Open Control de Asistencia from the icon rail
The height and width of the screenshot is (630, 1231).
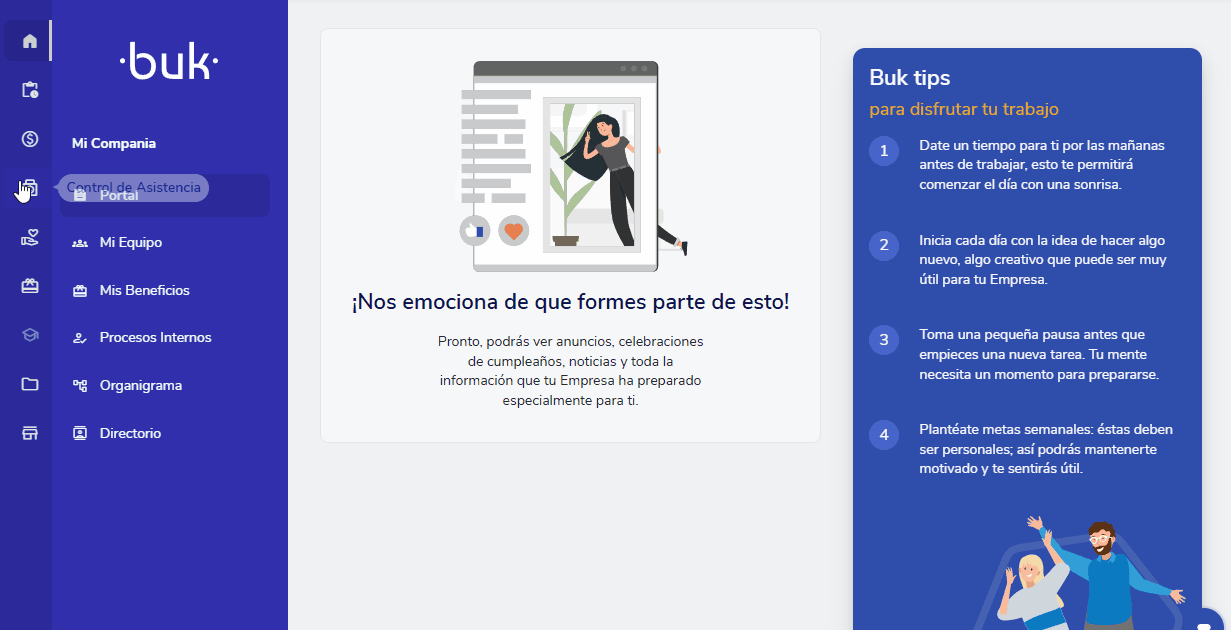point(27,187)
